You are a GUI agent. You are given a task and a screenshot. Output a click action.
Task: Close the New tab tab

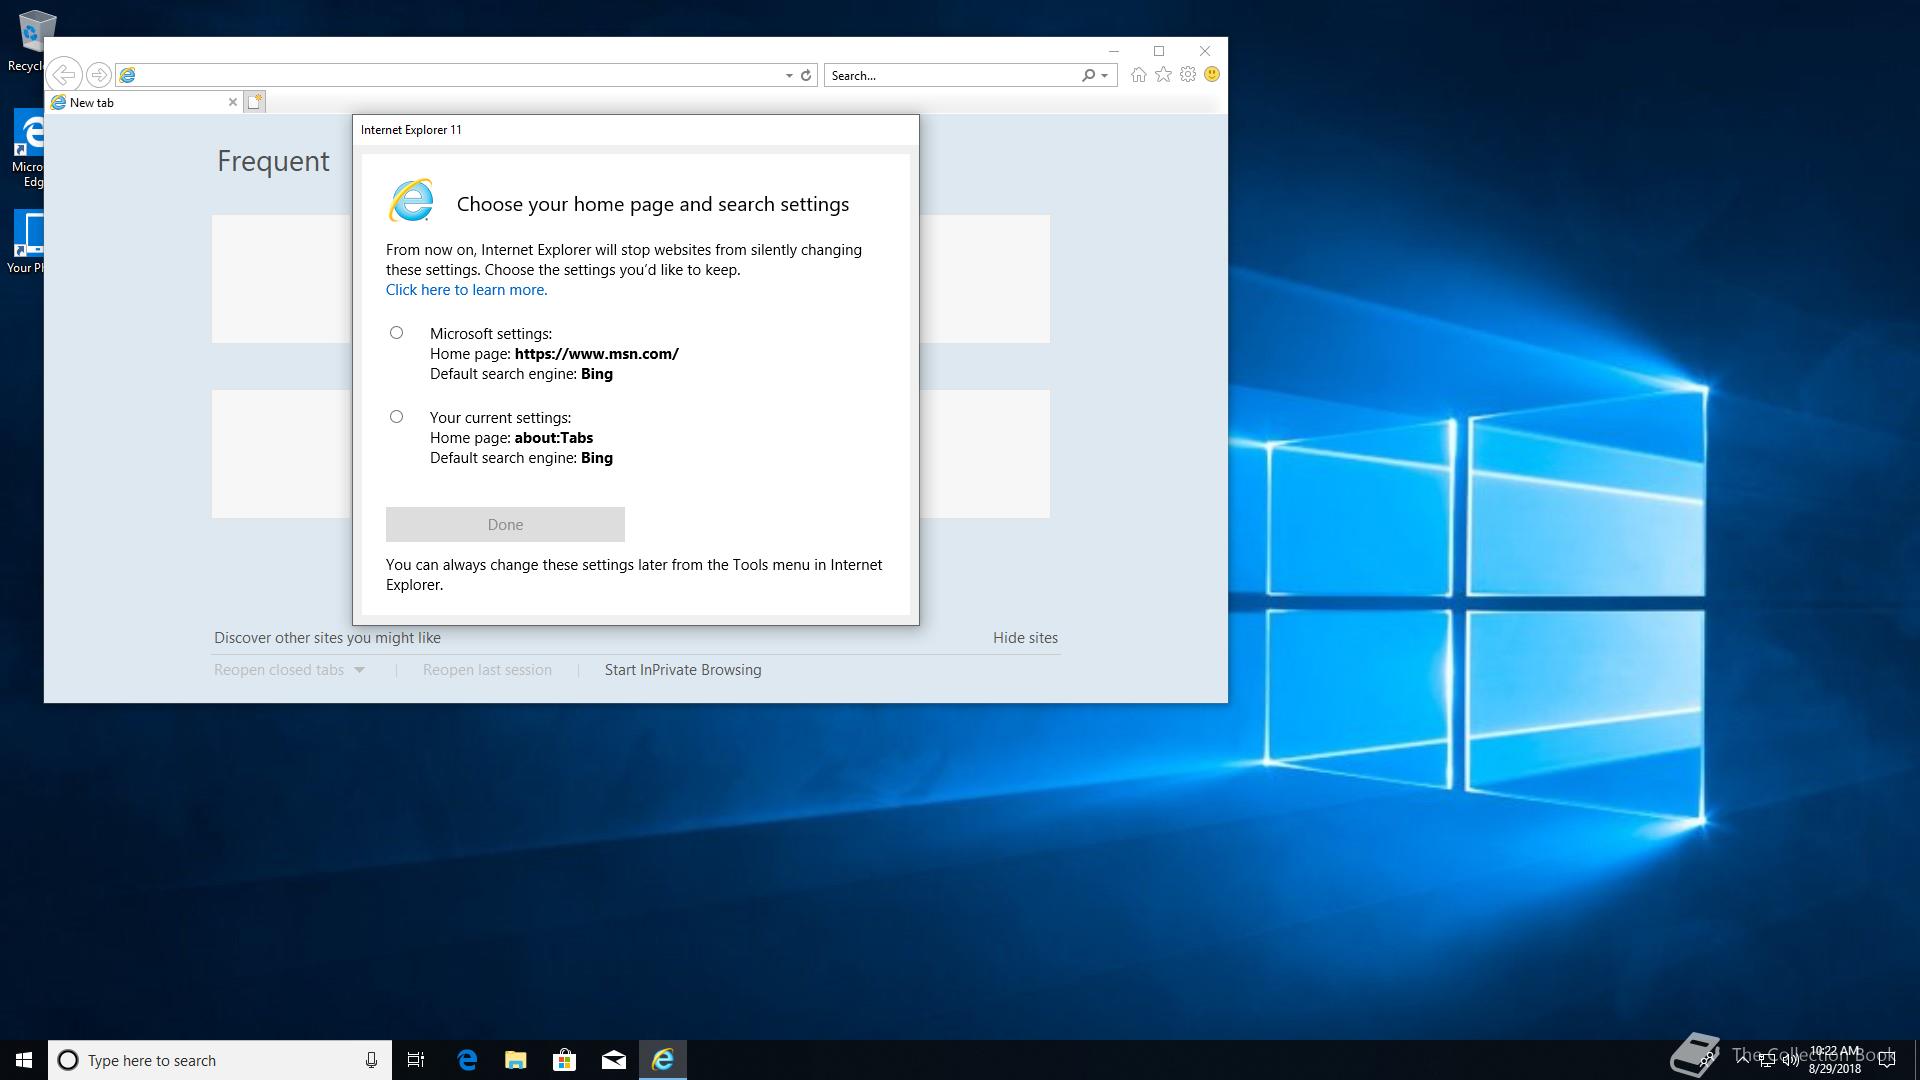pos(233,102)
